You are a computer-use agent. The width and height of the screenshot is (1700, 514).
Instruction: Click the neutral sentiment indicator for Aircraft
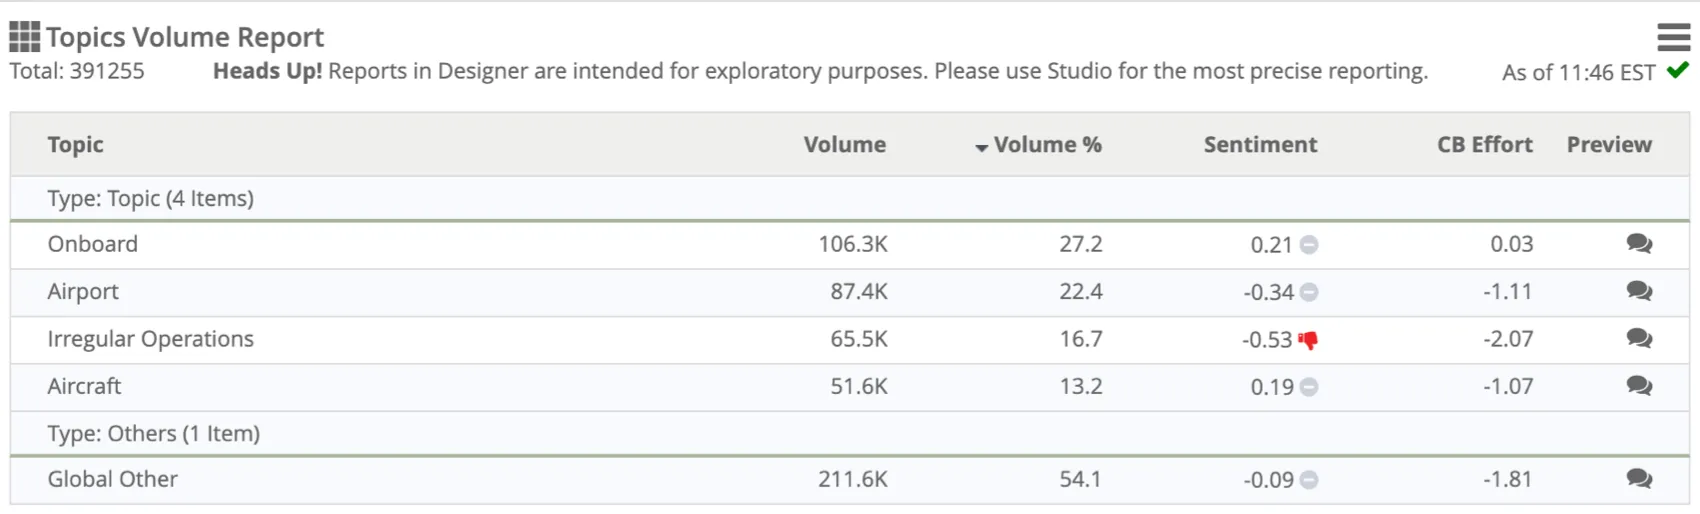[1309, 387]
